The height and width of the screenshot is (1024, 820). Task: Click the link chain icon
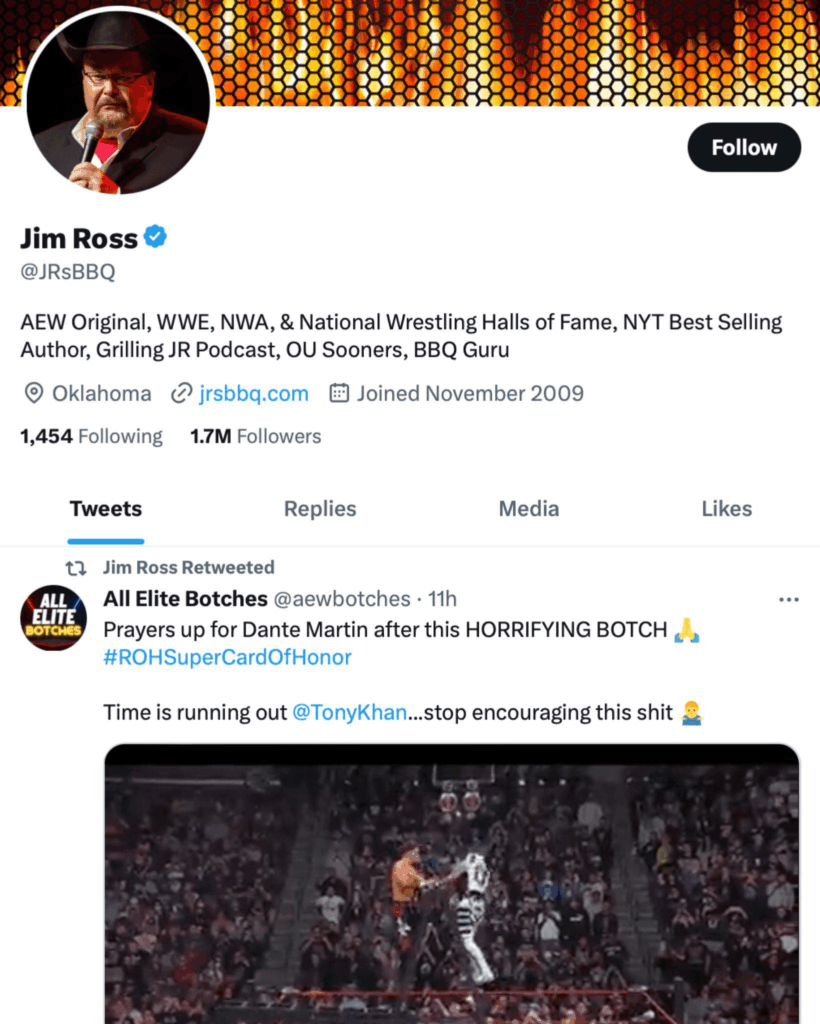coord(181,393)
